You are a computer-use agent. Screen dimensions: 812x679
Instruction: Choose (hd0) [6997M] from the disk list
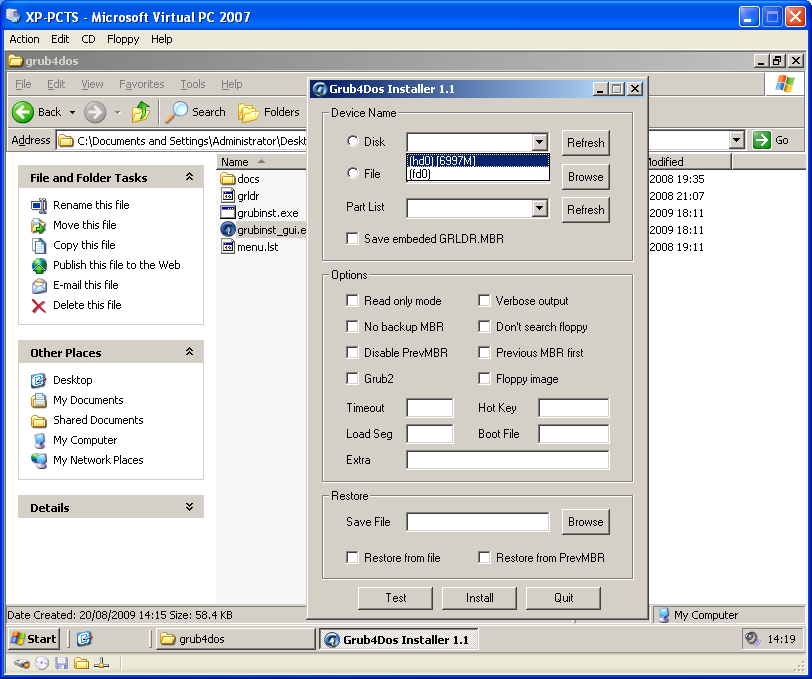pyautogui.click(x=478, y=161)
